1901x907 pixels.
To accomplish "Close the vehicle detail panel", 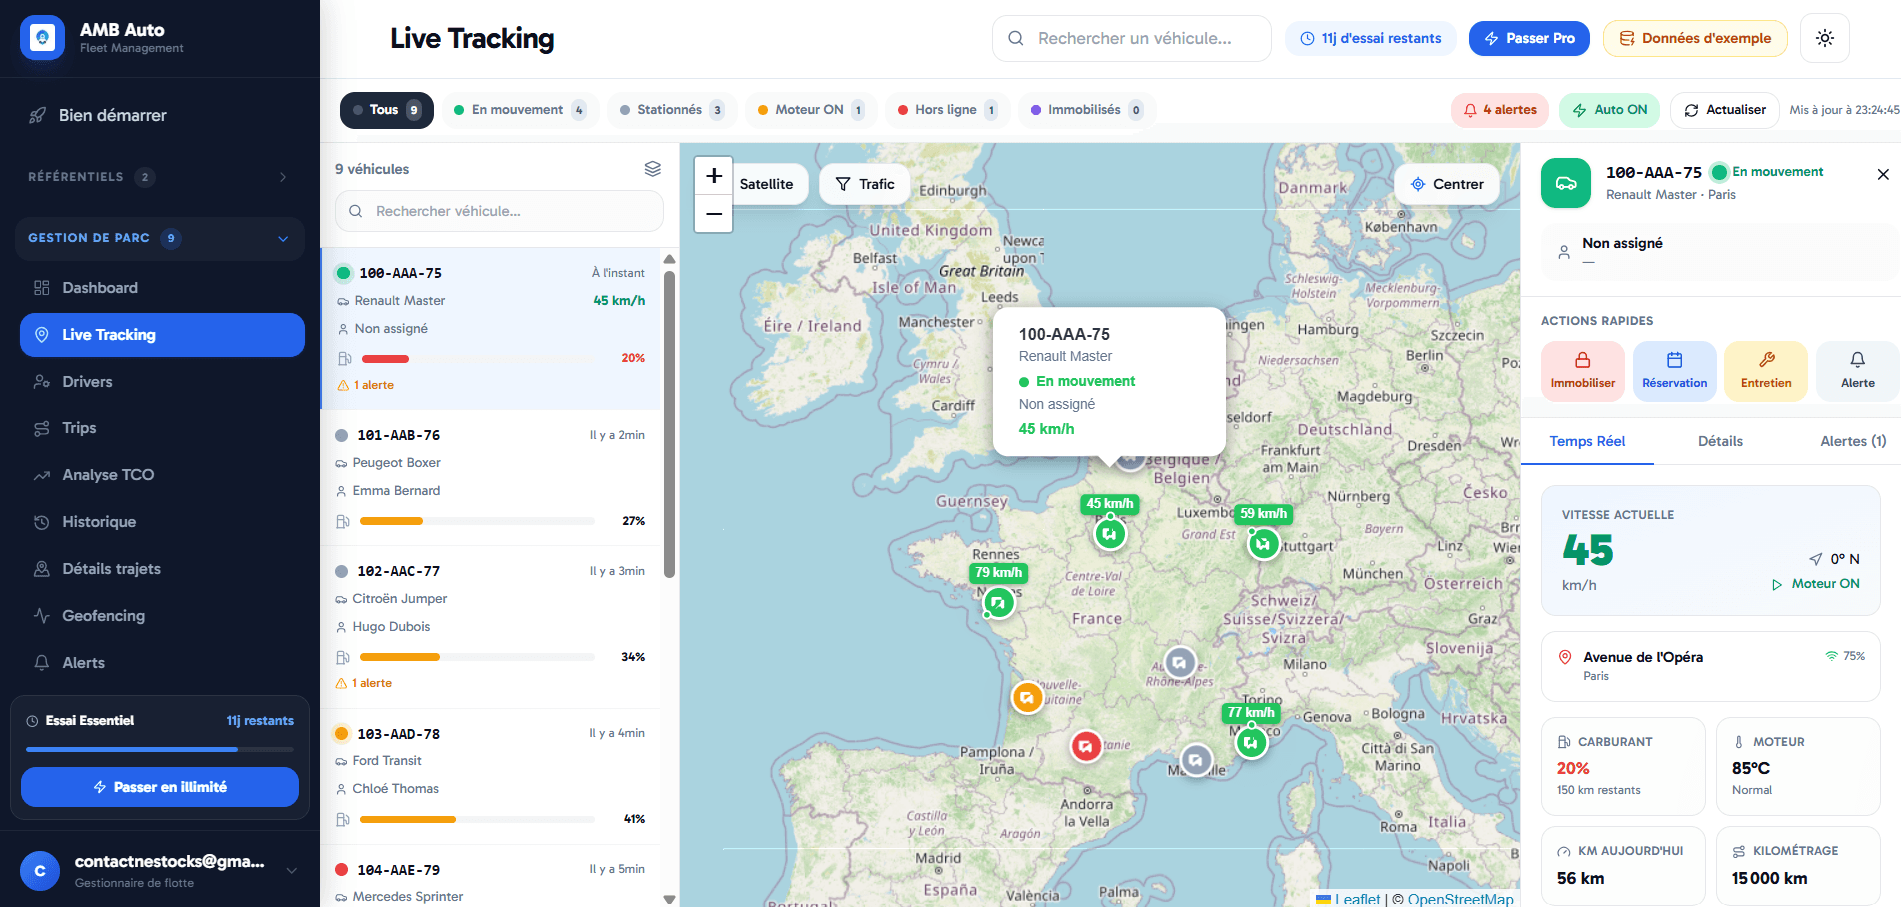I will point(1883,174).
